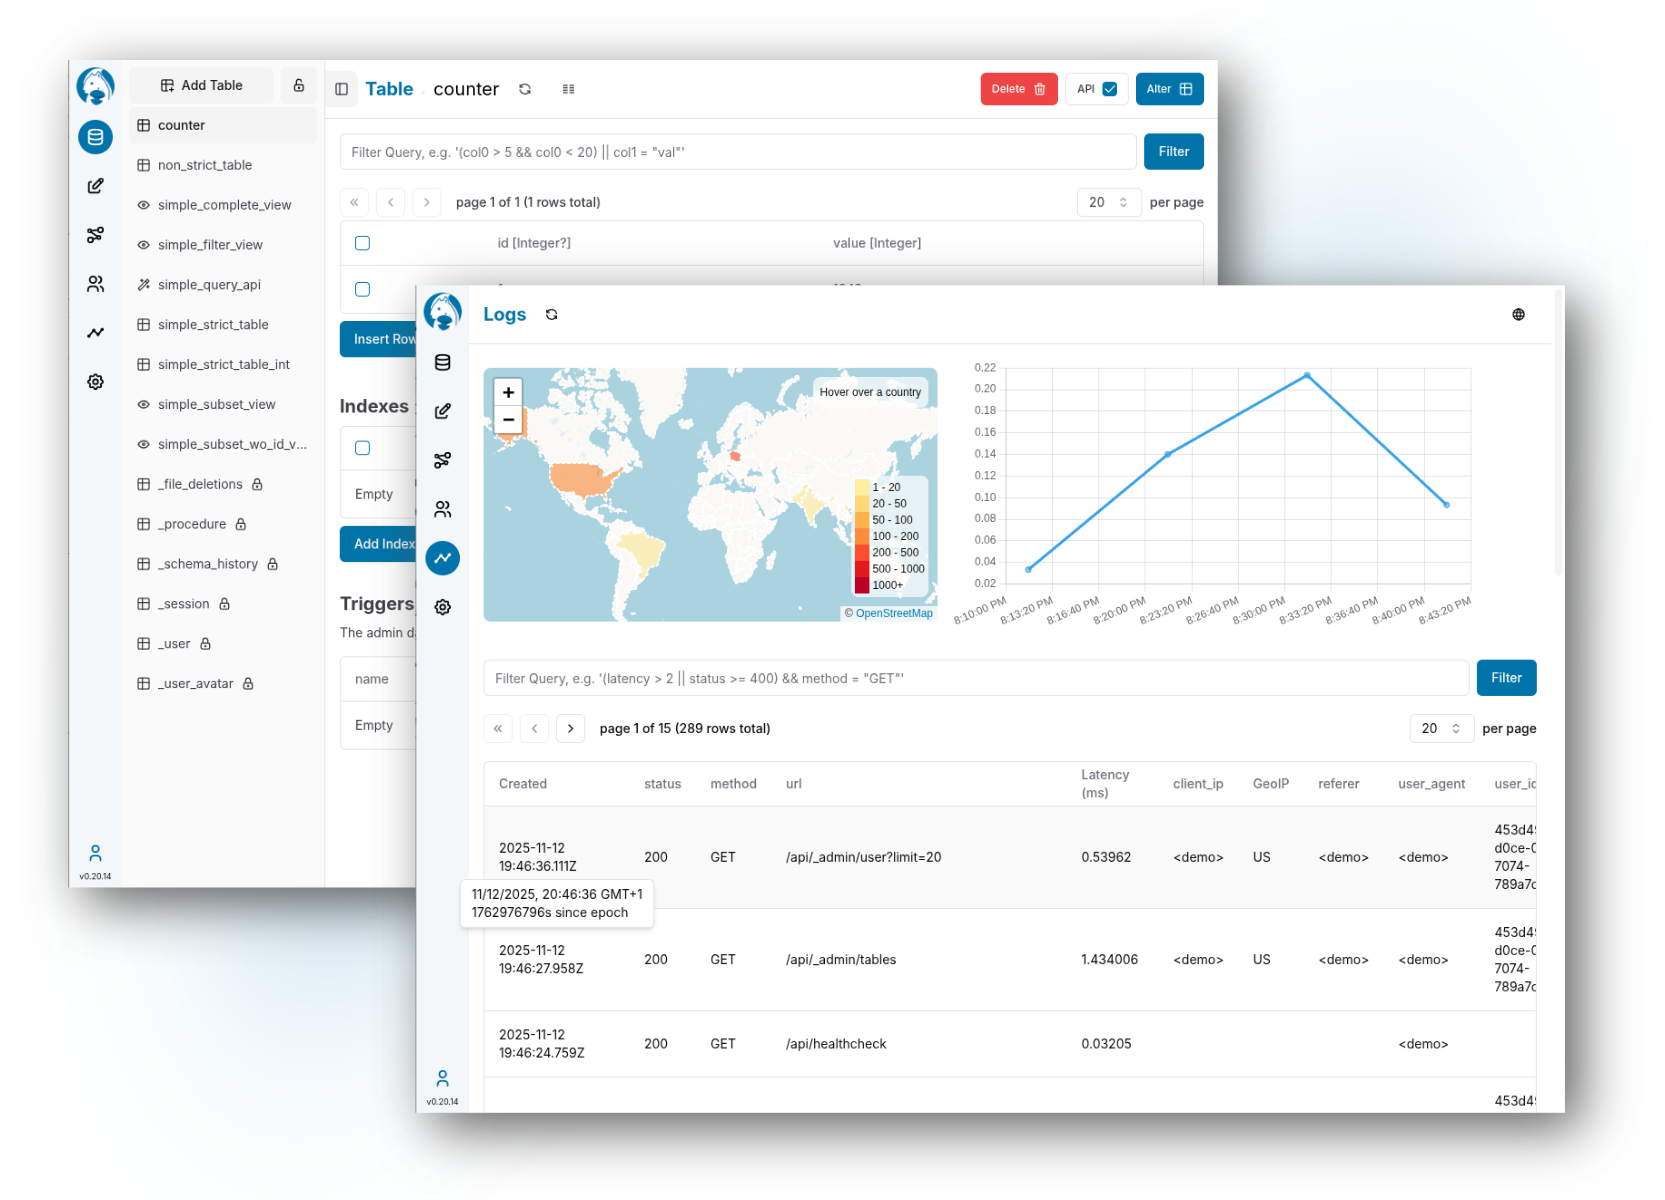Click the globe icon in Logs header
The width and height of the screenshot is (1665, 1200).
pyautogui.click(x=1518, y=314)
